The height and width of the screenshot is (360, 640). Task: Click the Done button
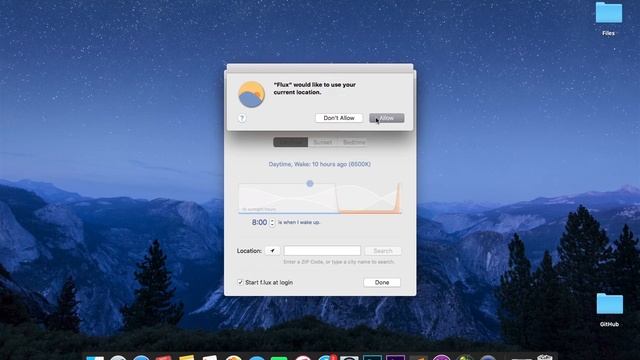click(382, 282)
